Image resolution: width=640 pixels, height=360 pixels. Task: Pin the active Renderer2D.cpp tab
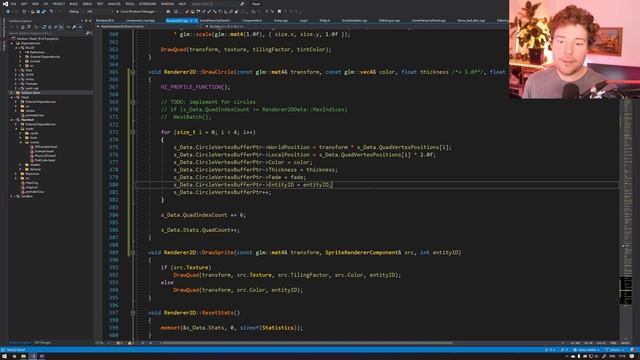click(x=191, y=20)
